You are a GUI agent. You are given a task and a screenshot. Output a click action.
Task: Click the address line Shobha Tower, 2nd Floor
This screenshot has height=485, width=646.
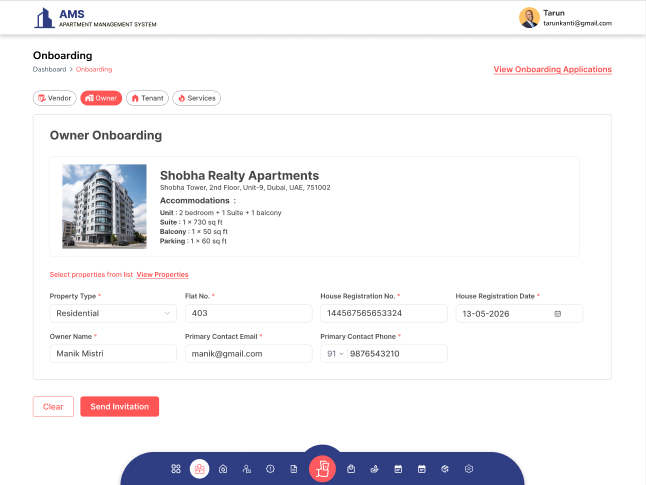pos(245,187)
